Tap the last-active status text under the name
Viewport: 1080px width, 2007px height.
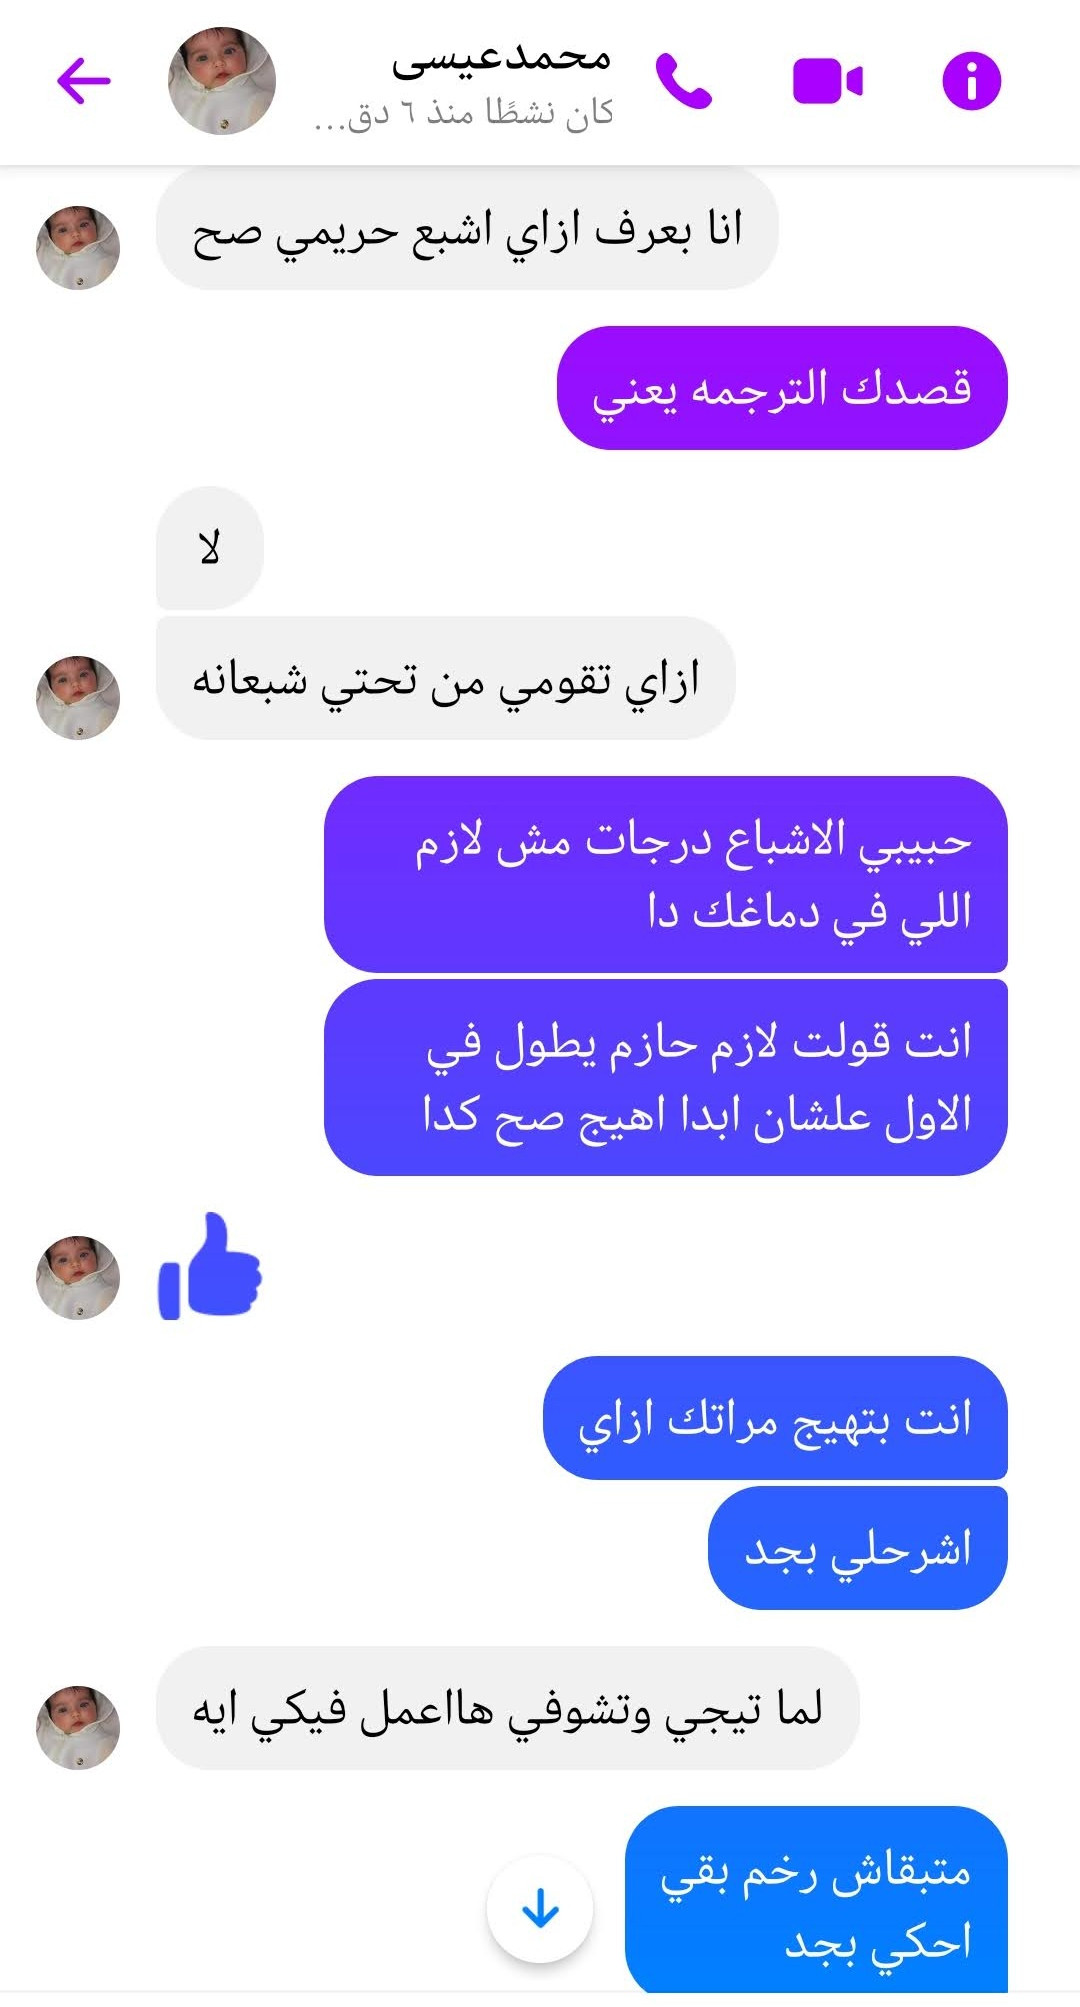[x=463, y=113]
